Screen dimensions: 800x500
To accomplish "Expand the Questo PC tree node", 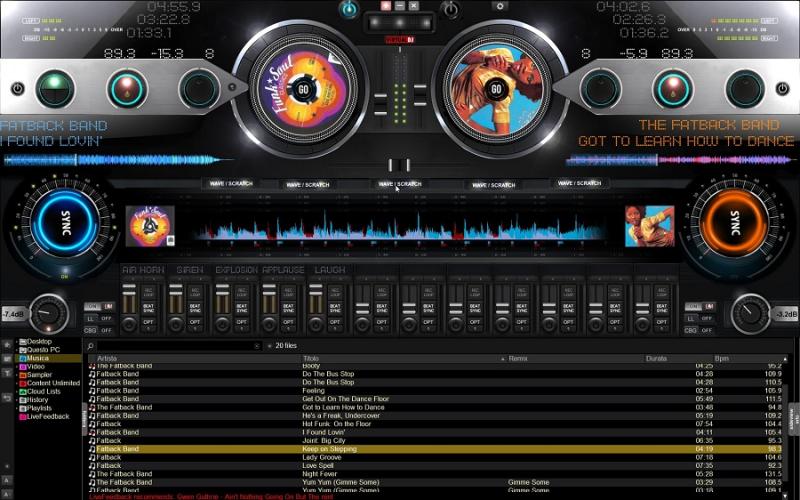I will click(17, 349).
